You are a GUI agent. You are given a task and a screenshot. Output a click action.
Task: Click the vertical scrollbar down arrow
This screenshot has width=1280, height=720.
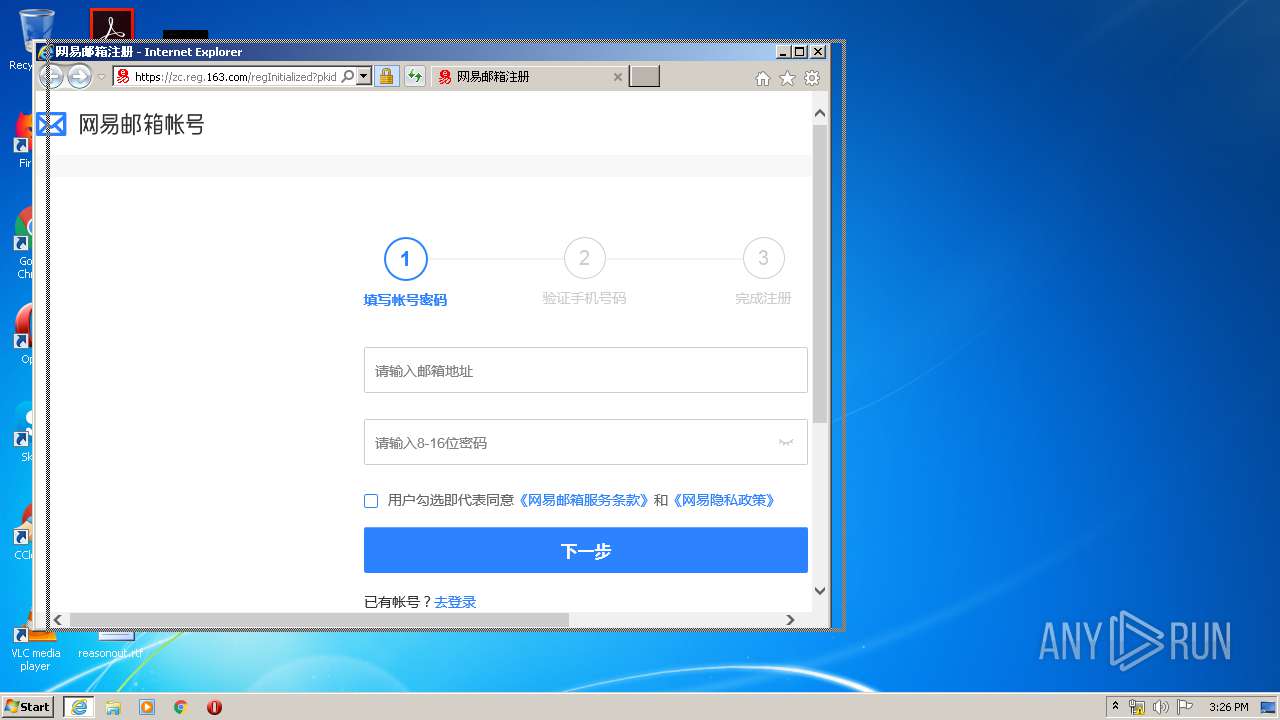[820, 591]
